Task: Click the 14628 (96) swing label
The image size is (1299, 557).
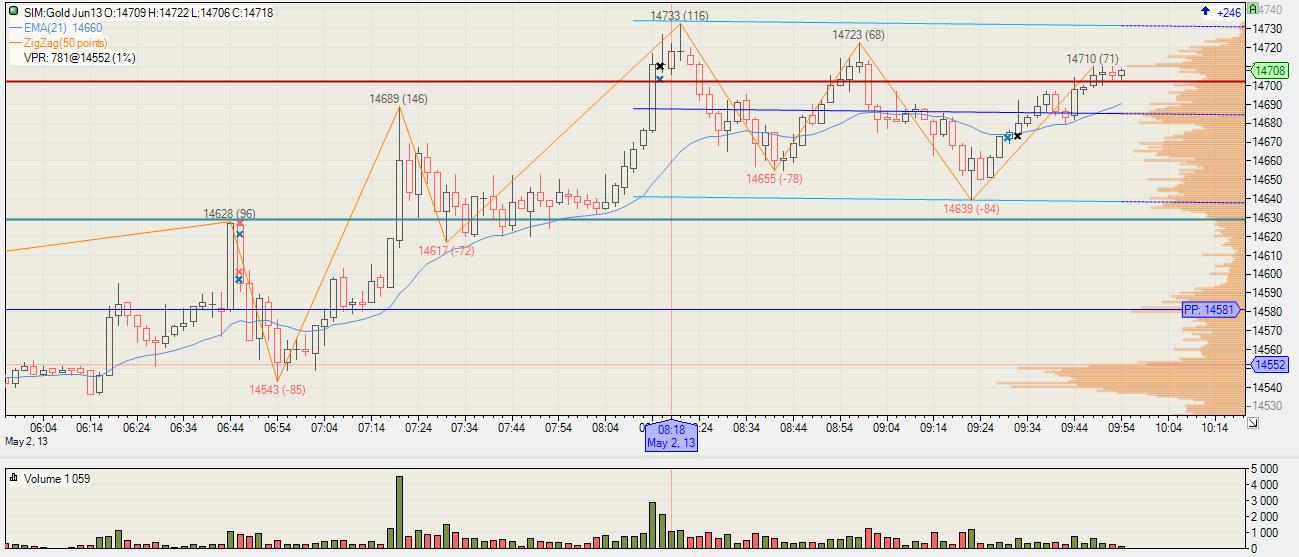Action: point(229,214)
